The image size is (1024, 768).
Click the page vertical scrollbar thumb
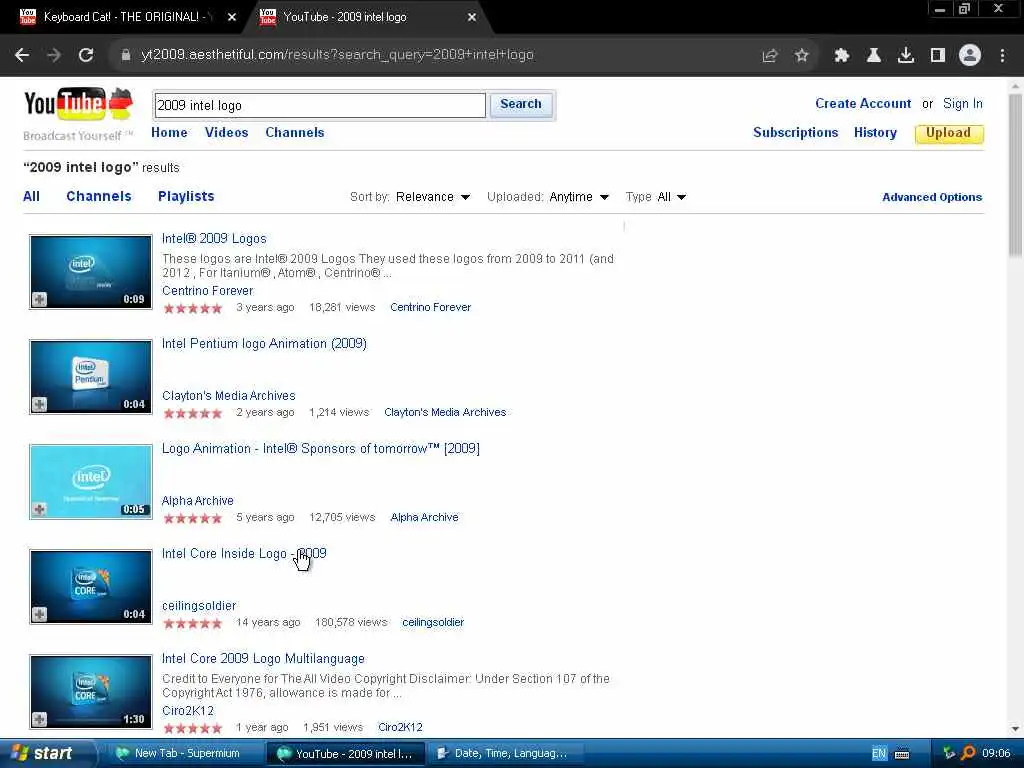[x=1015, y=175]
